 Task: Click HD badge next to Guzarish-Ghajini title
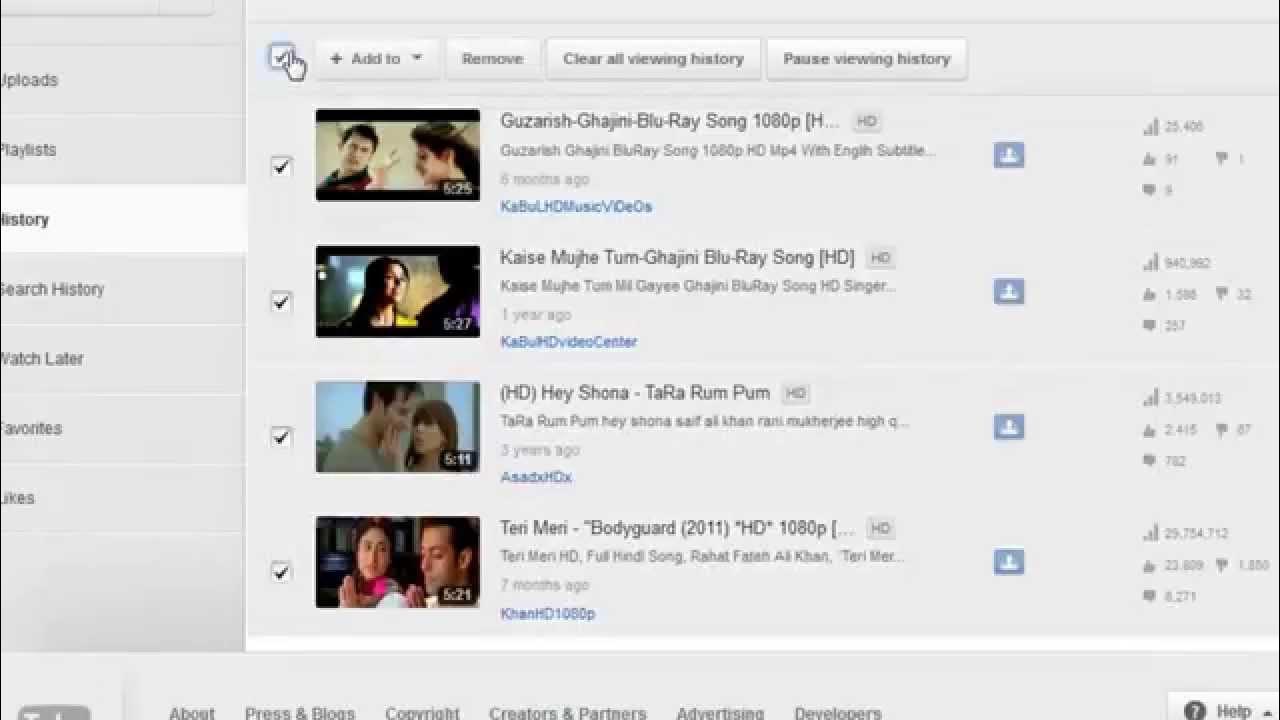coord(867,121)
